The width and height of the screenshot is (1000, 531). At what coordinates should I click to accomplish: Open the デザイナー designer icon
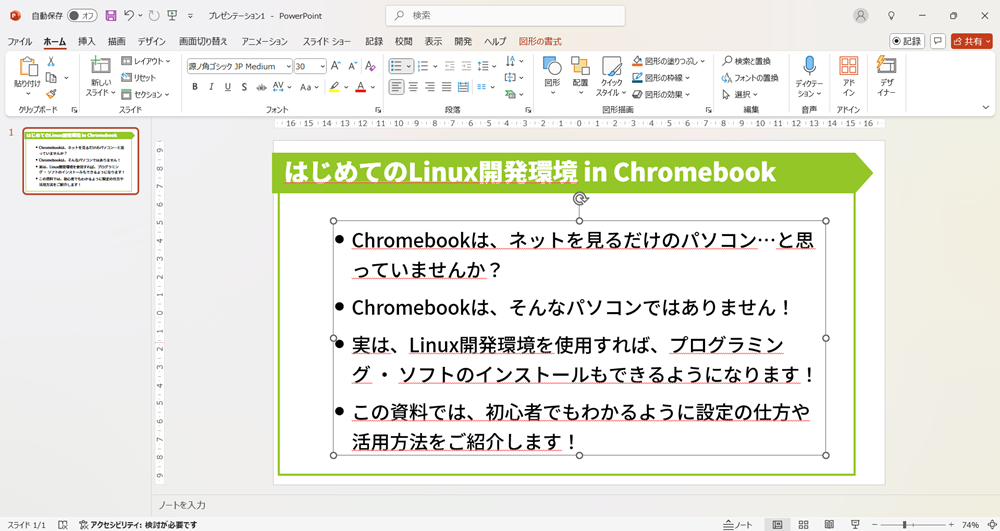point(886,76)
